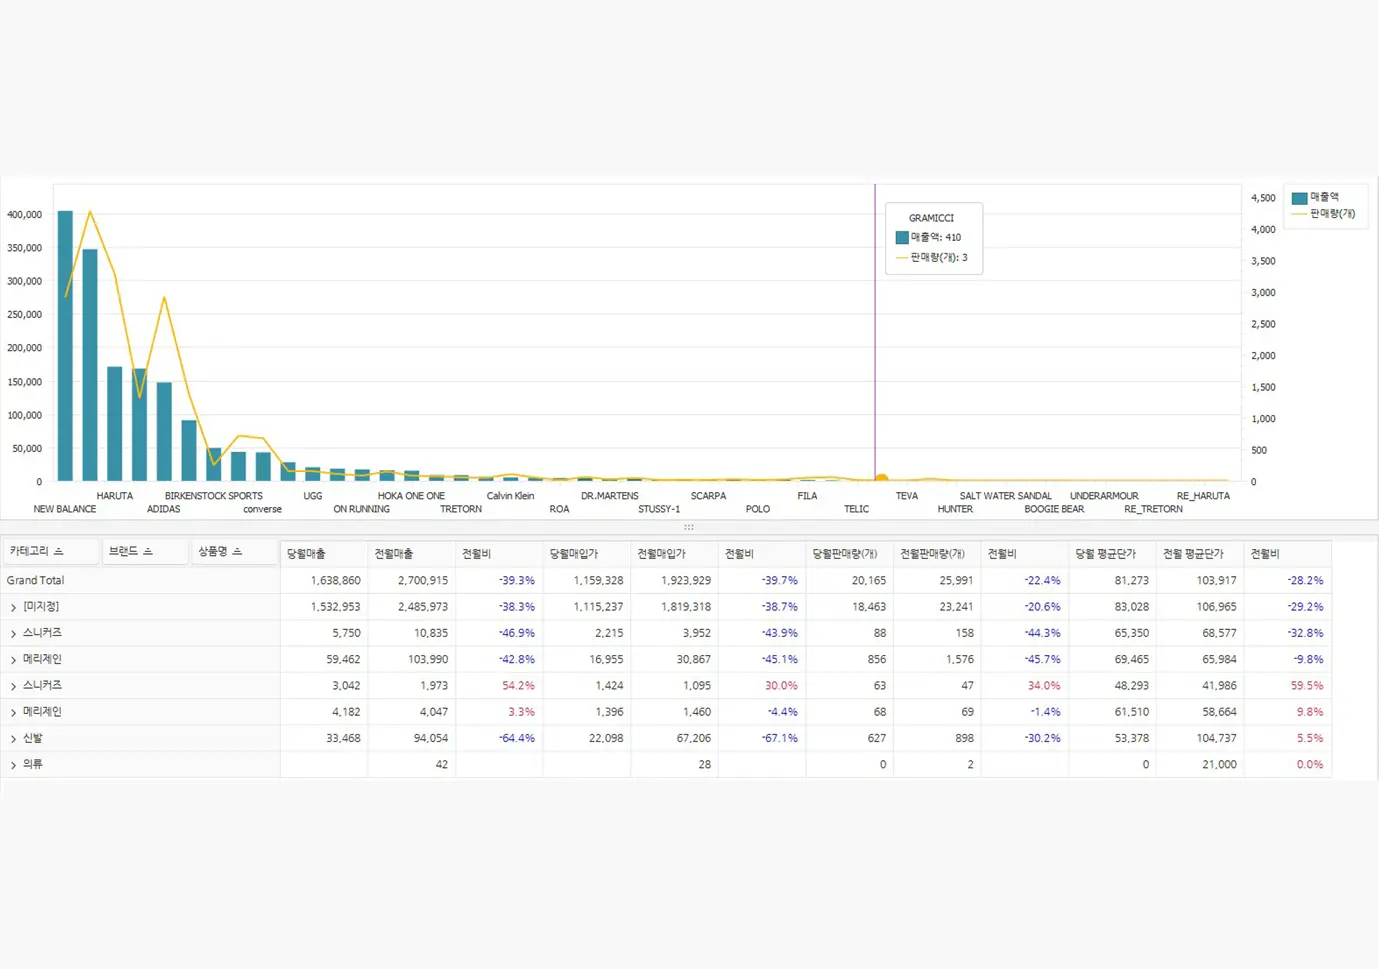The image size is (1379, 969).
Task: Click the sort icon beside 상품명
Action: [237, 552]
